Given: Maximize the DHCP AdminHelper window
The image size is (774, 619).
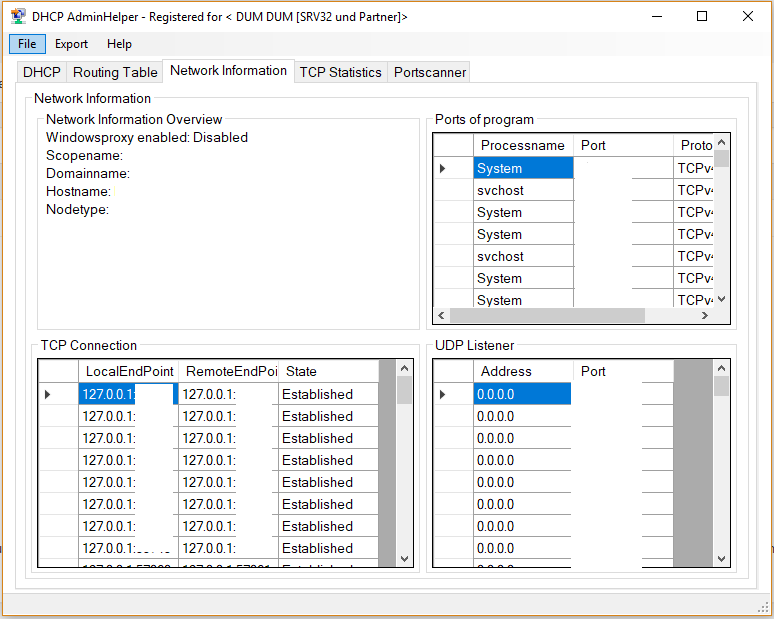Looking at the screenshot, I should click(701, 16).
